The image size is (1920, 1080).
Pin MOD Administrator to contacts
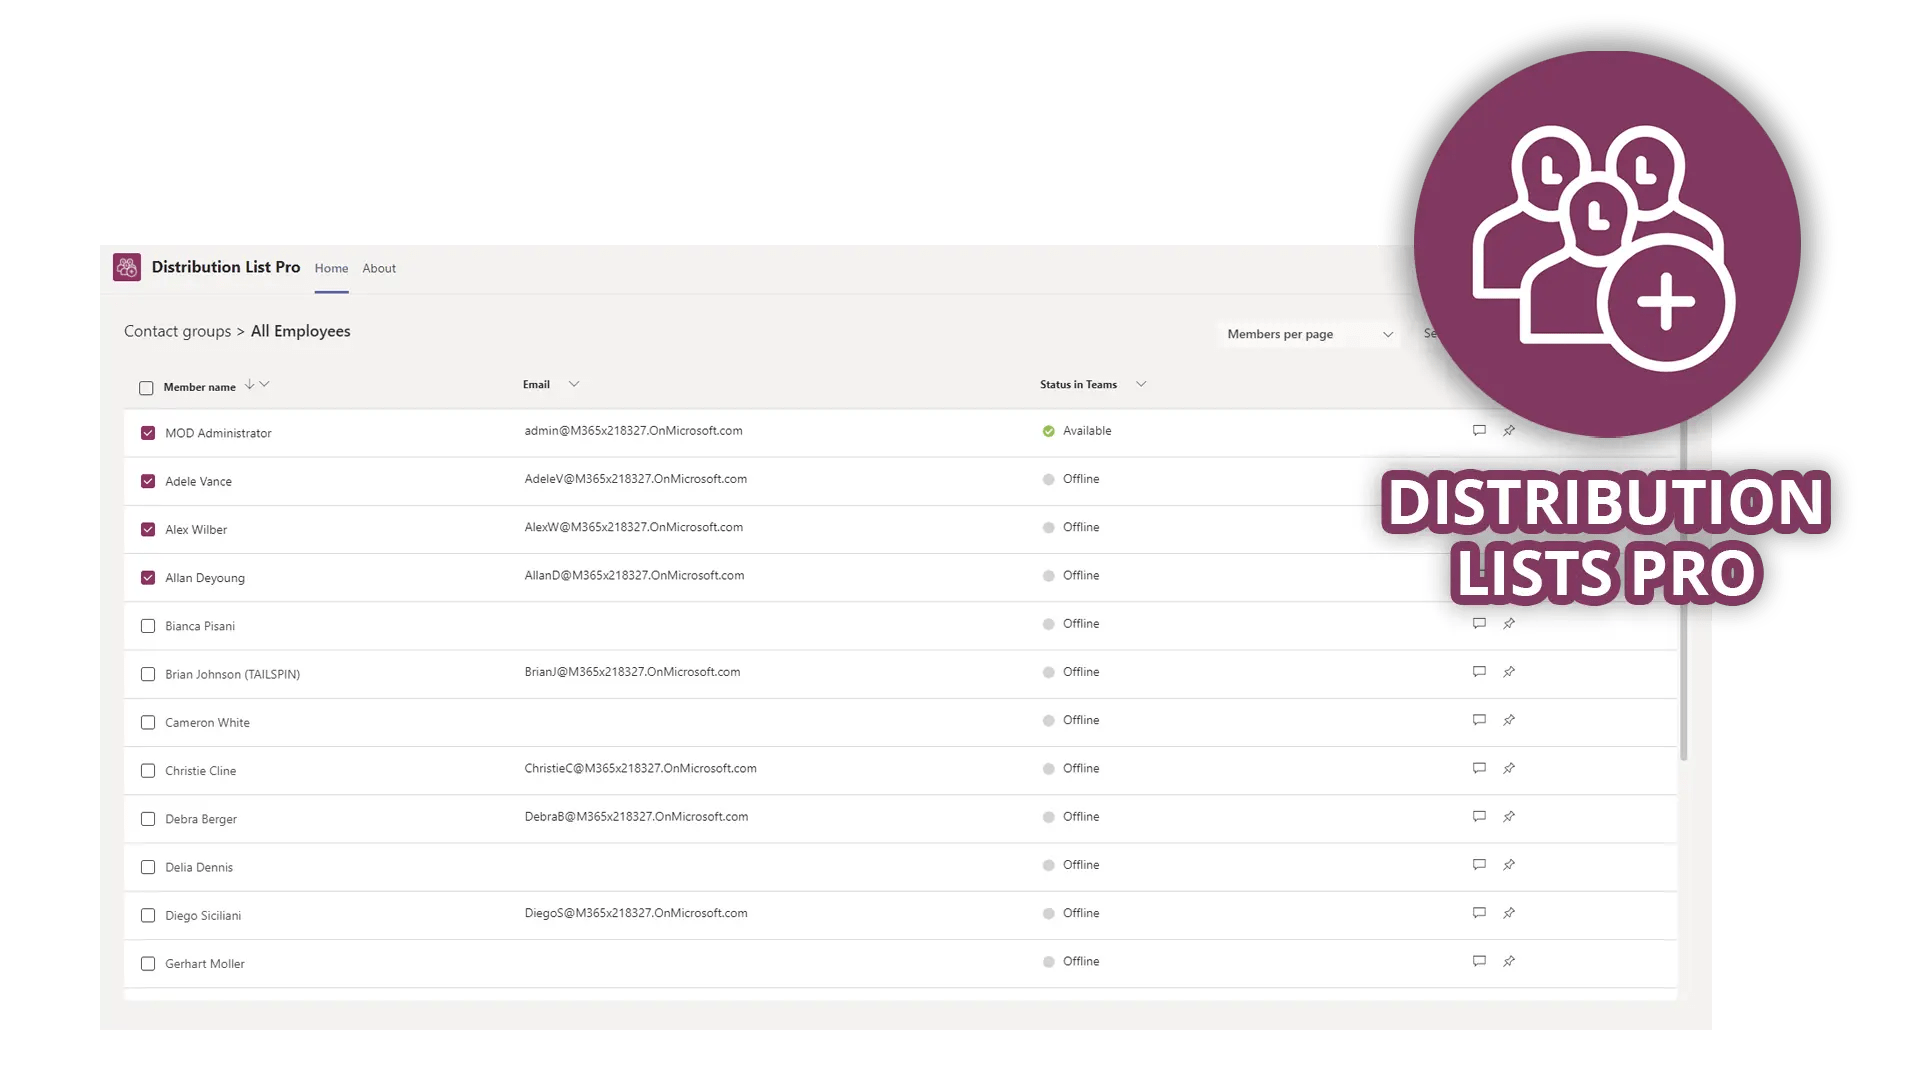(x=1510, y=430)
